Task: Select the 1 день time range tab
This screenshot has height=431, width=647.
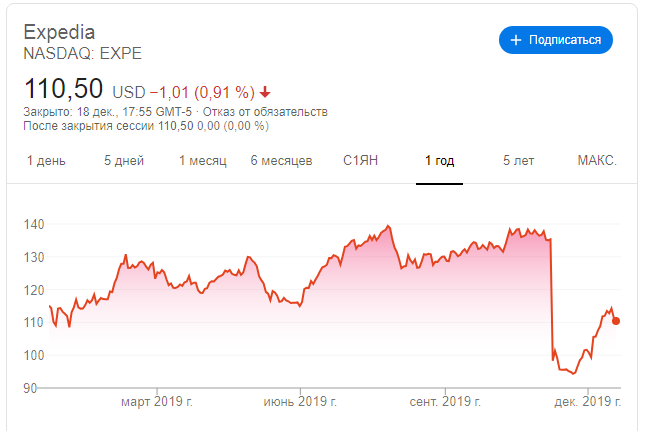Action: click(x=46, y=160)
